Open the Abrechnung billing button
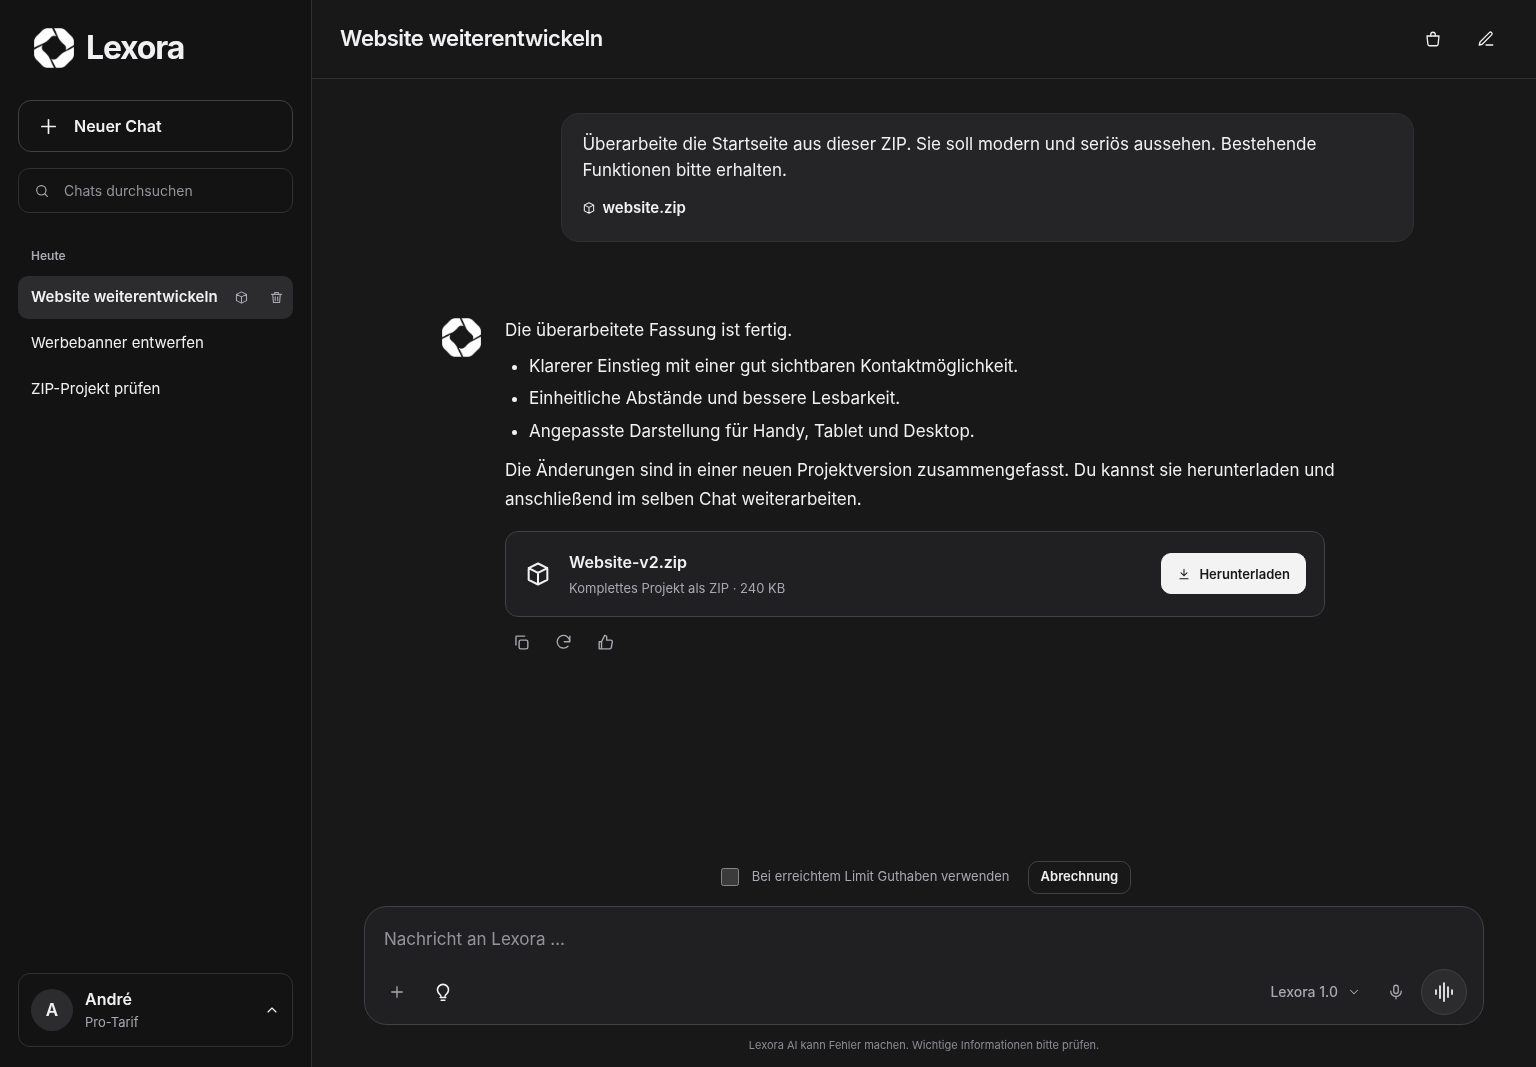The width and height of the screenshot is (1536, 1067). coord(1079,877)
